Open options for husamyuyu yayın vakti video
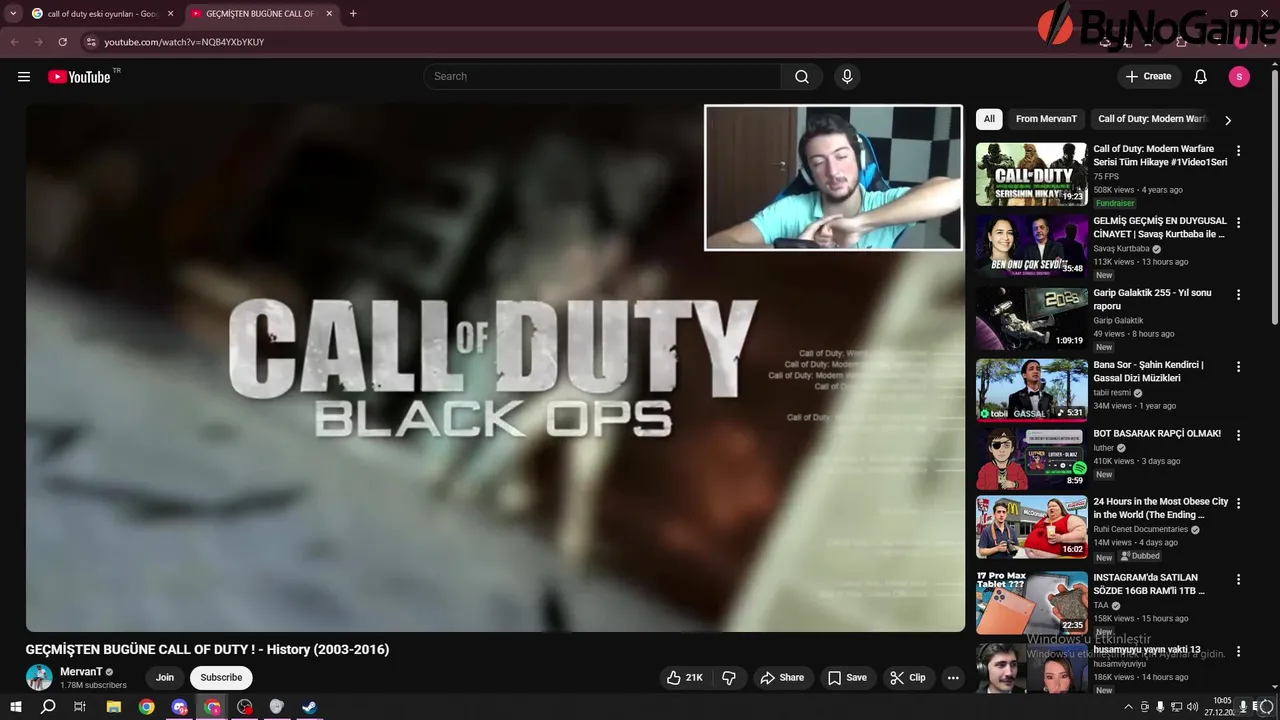The height and width of the screenshot is (720, 1280). coord(1238,651)
